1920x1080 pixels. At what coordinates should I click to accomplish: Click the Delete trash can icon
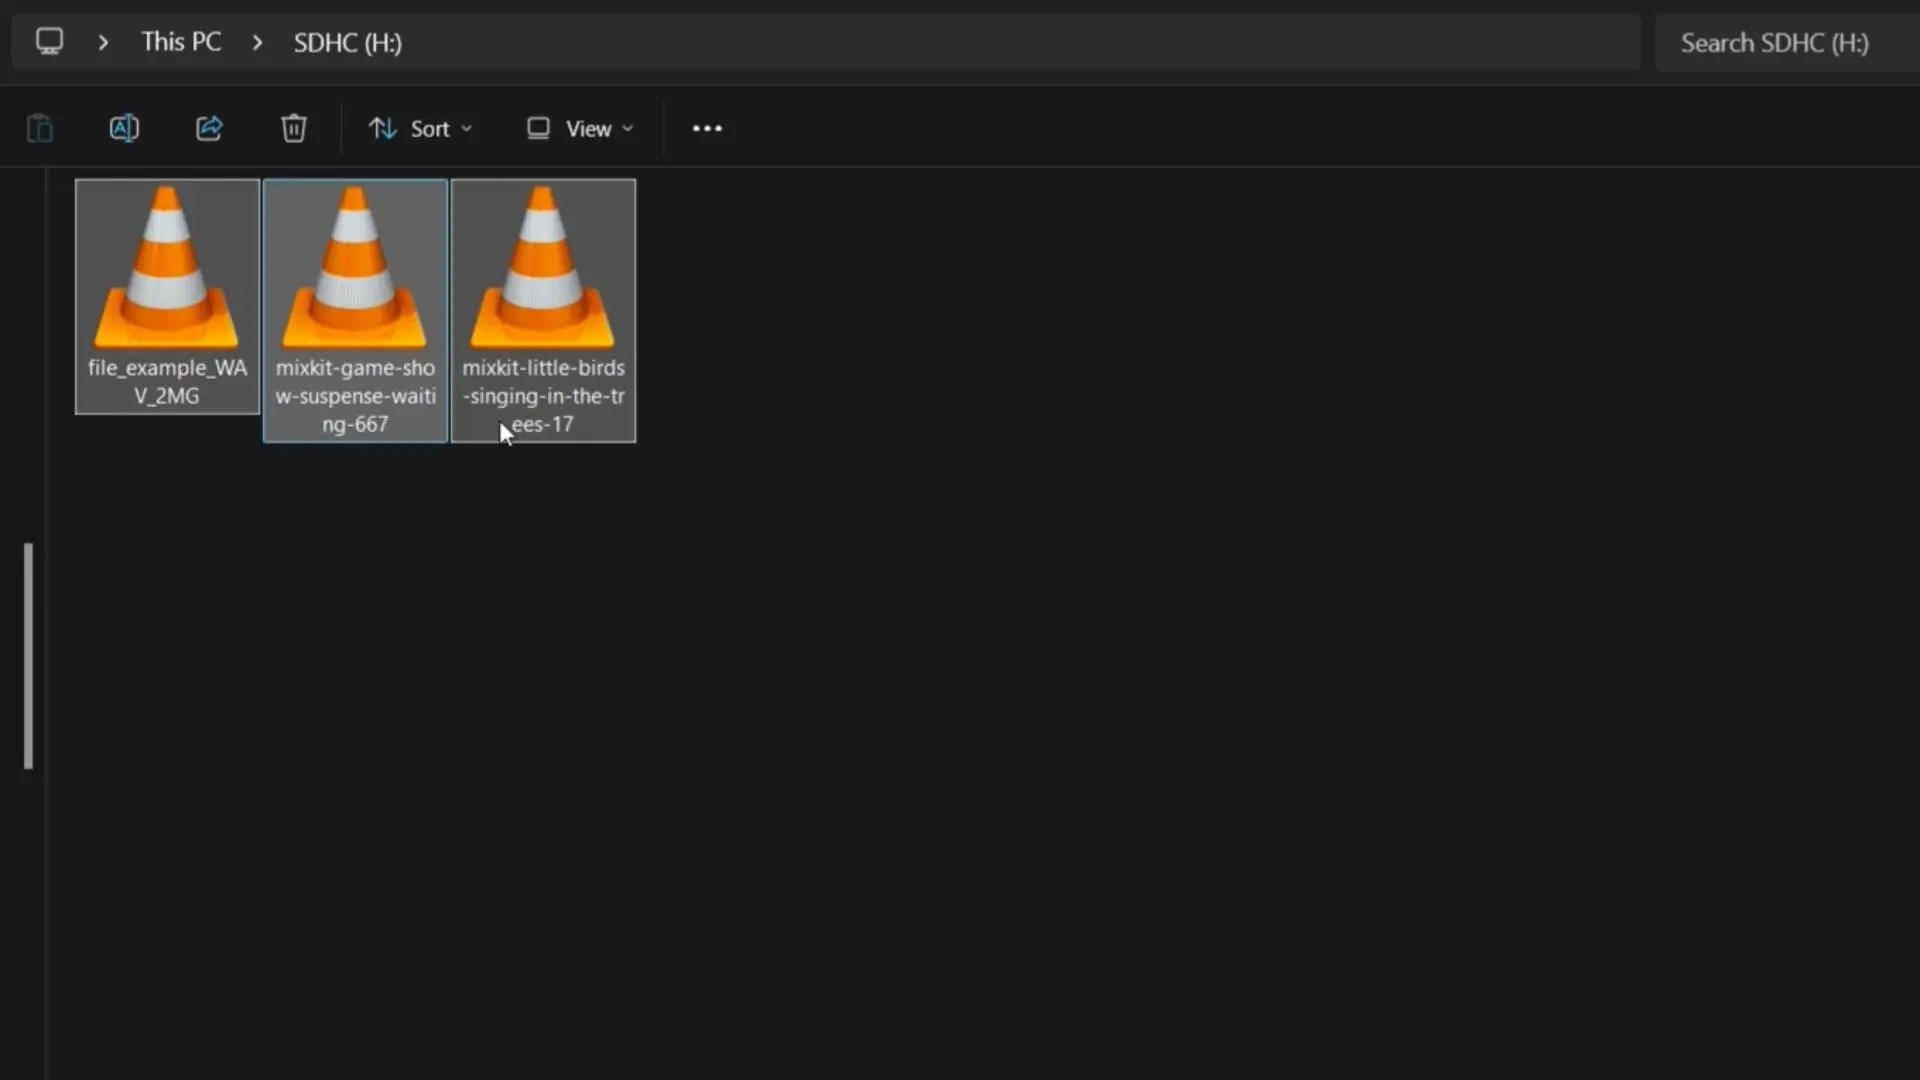coord(293,128)
